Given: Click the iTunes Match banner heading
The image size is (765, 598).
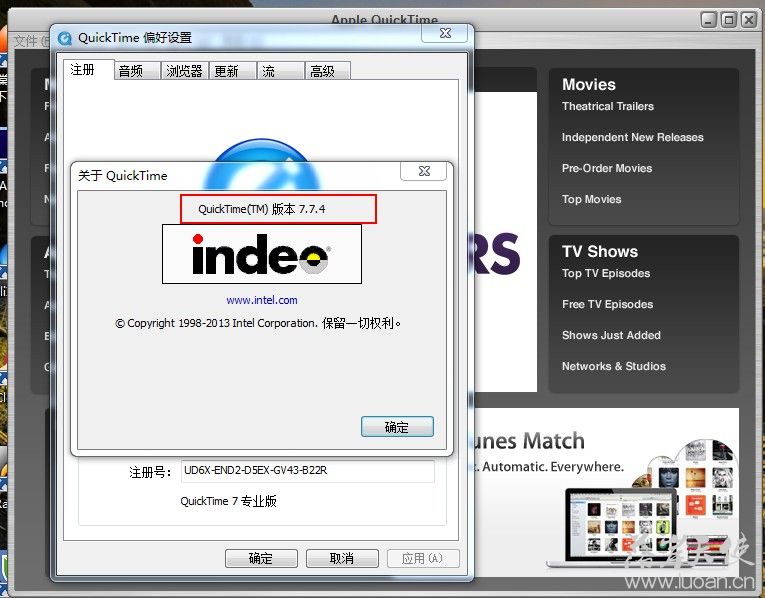Looking at the screenshot, I should tap(529, 441).
